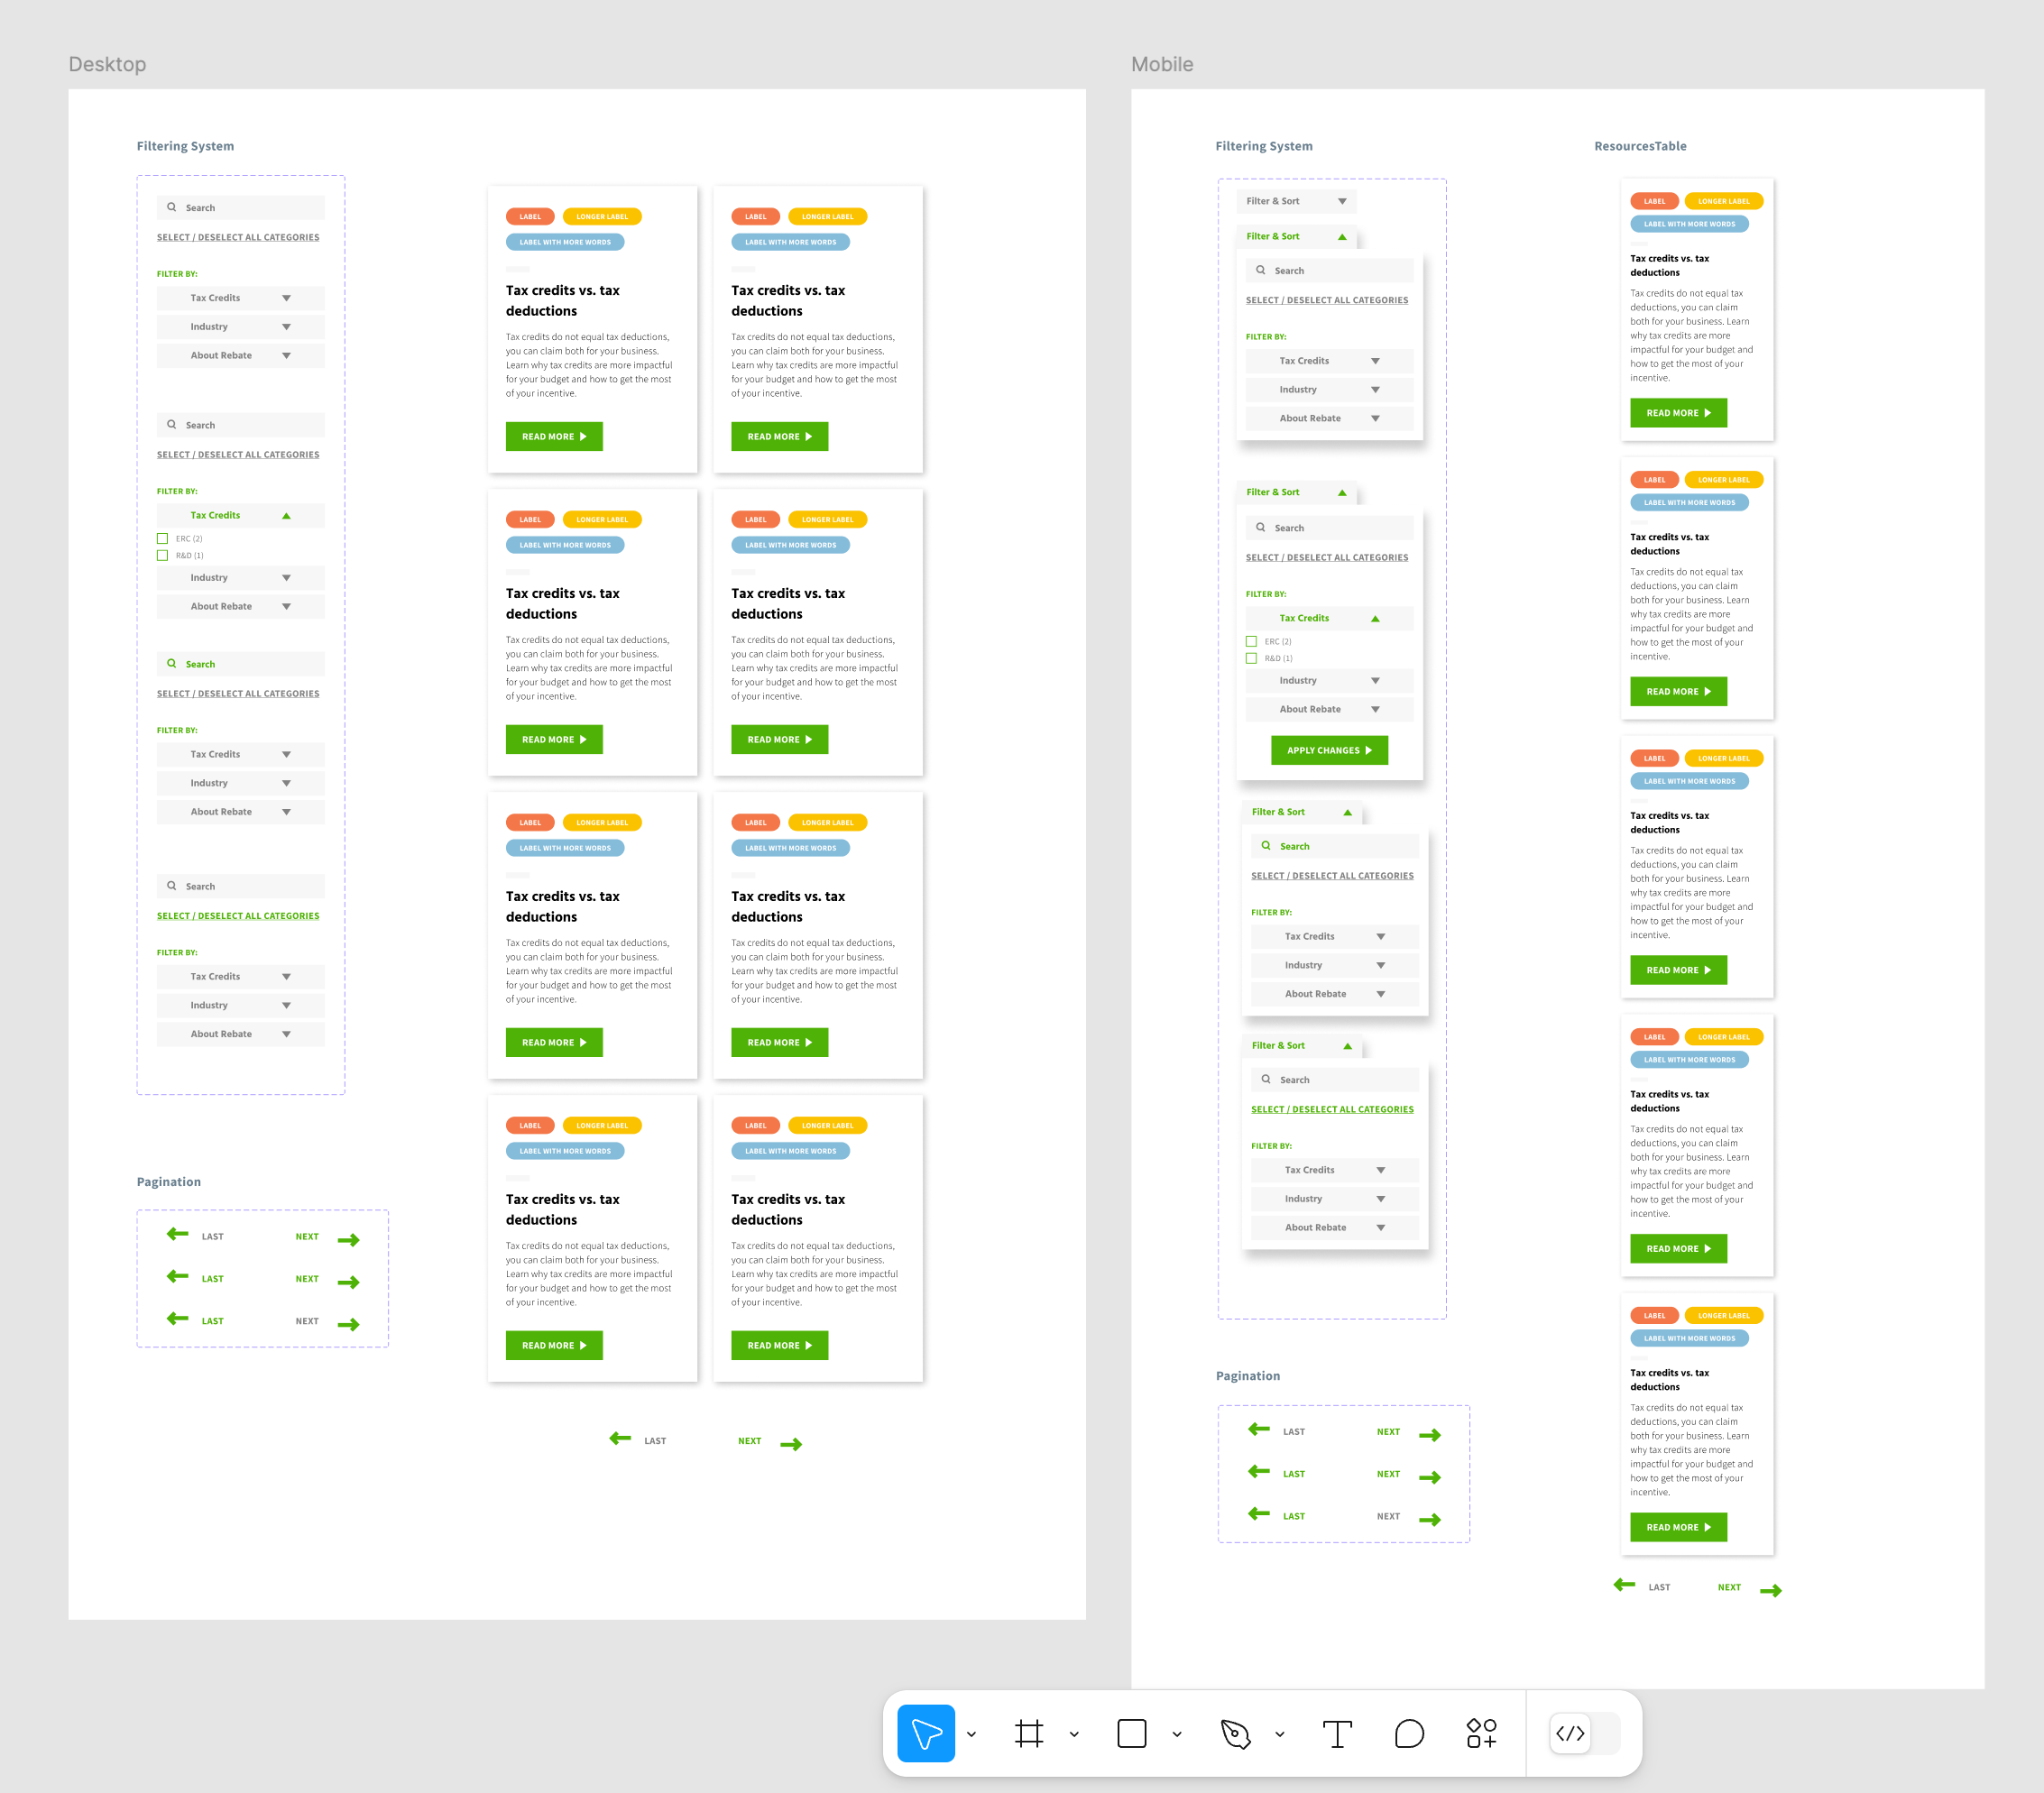Screen dimensions: 2044x1793
Task: Check the R&D (1) checkbox in Mobile frame
Action: click(x=1251, y=658)
